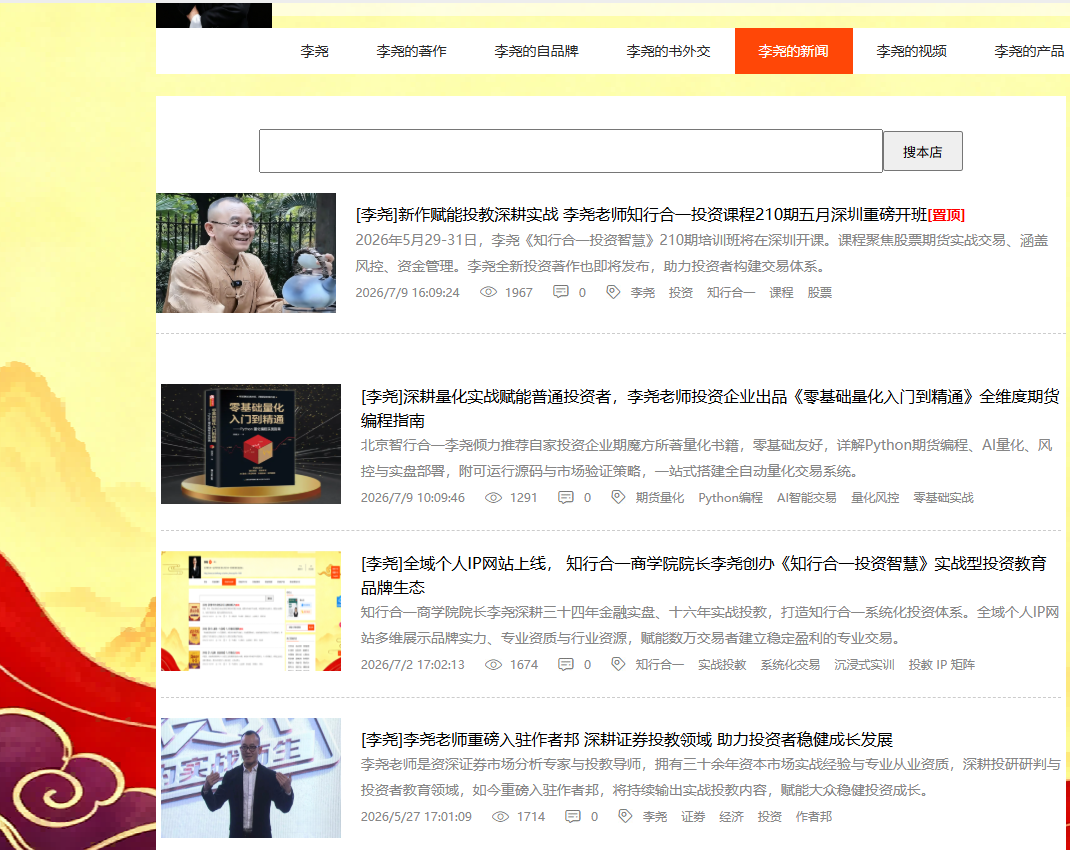This screenshot has height=850, width=1070.
Task: Select the Python编程 tag
Action: (x=730, y=498)
